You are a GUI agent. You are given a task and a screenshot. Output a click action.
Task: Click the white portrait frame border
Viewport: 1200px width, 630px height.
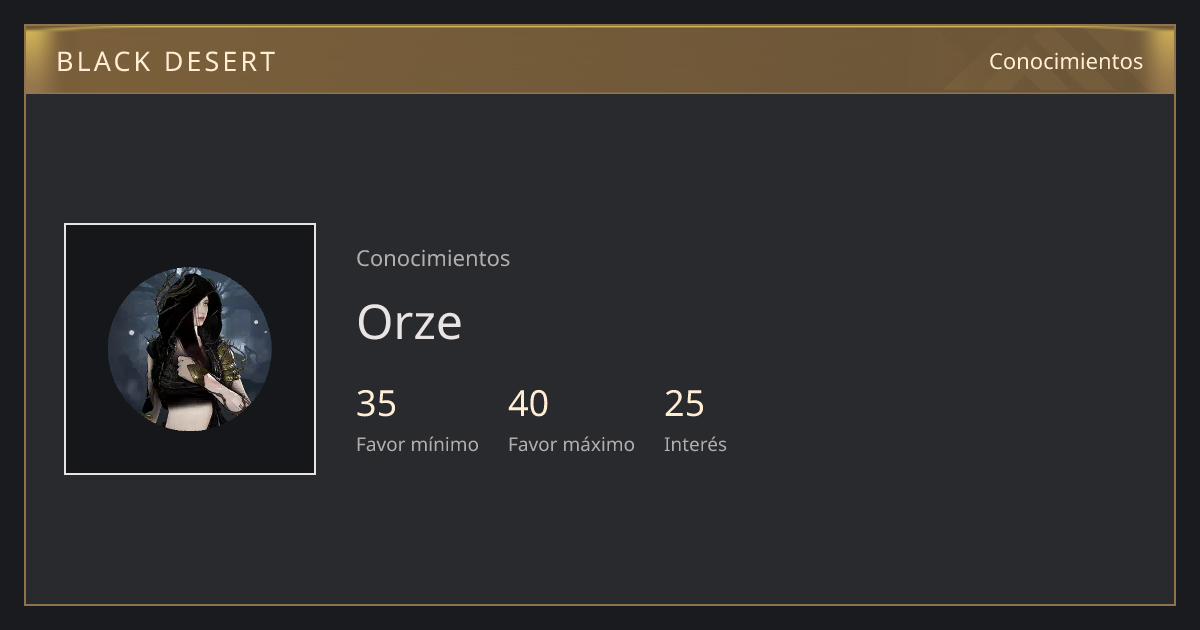pyautogui.click(x=190, y=225)
